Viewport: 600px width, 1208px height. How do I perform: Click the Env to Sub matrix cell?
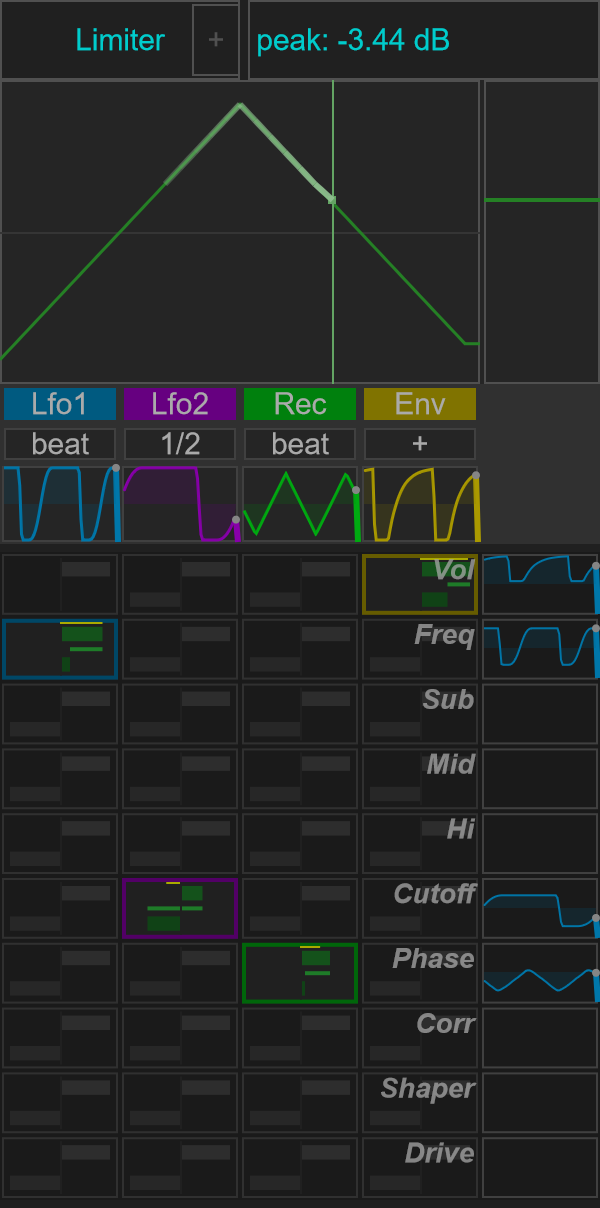click(x=420, y=714)
